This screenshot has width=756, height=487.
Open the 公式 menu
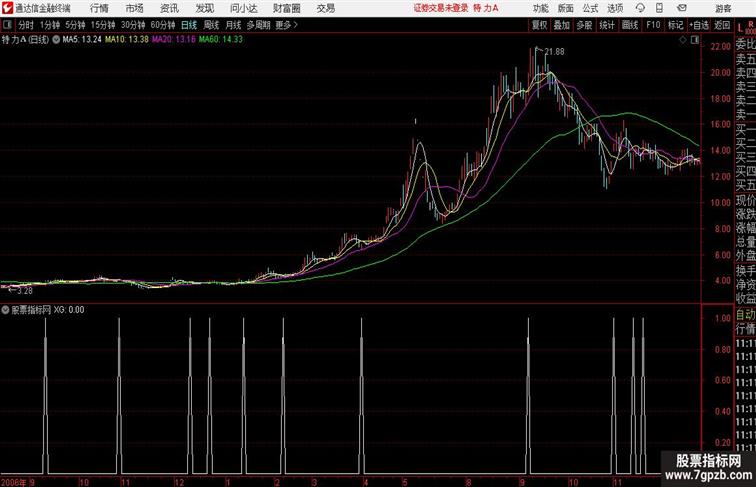point(590,8)
